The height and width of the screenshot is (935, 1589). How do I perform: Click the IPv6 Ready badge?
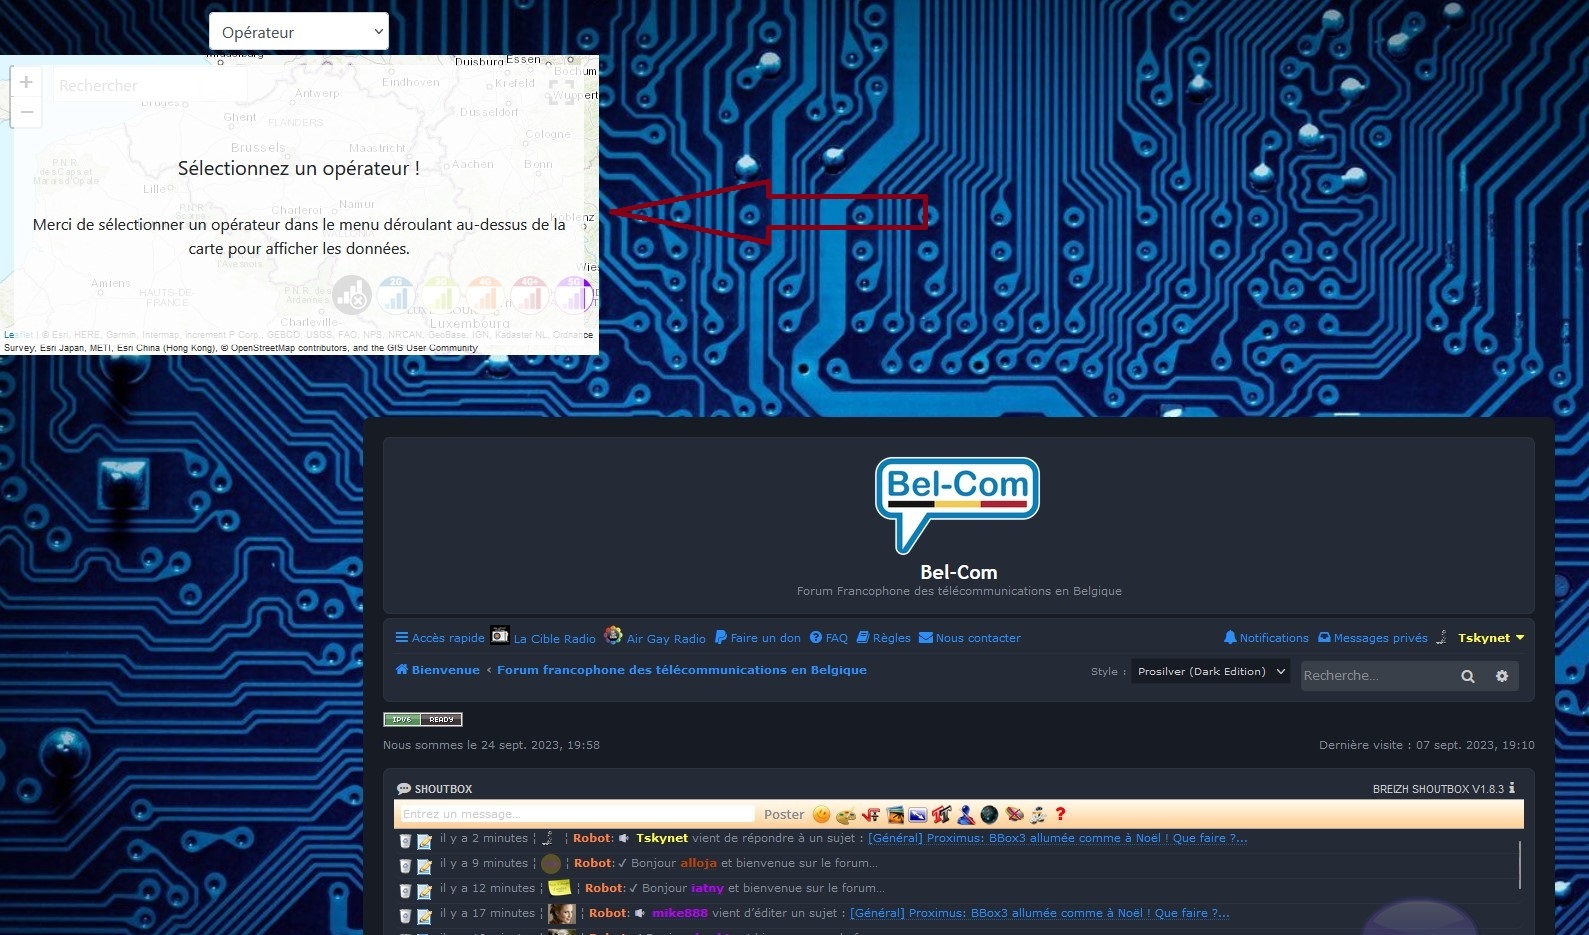pos(423,719)
